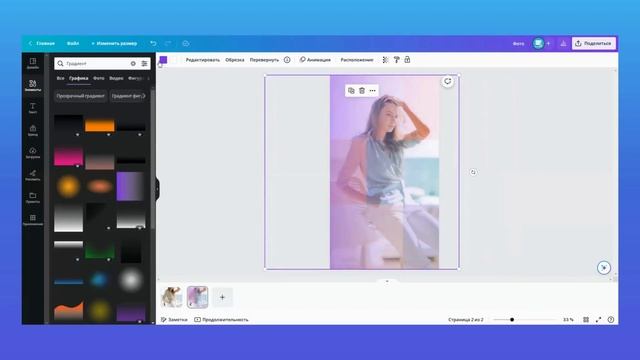Open the Перевернуть flip options
Screen dimensions: 640x360
point(264,60)
